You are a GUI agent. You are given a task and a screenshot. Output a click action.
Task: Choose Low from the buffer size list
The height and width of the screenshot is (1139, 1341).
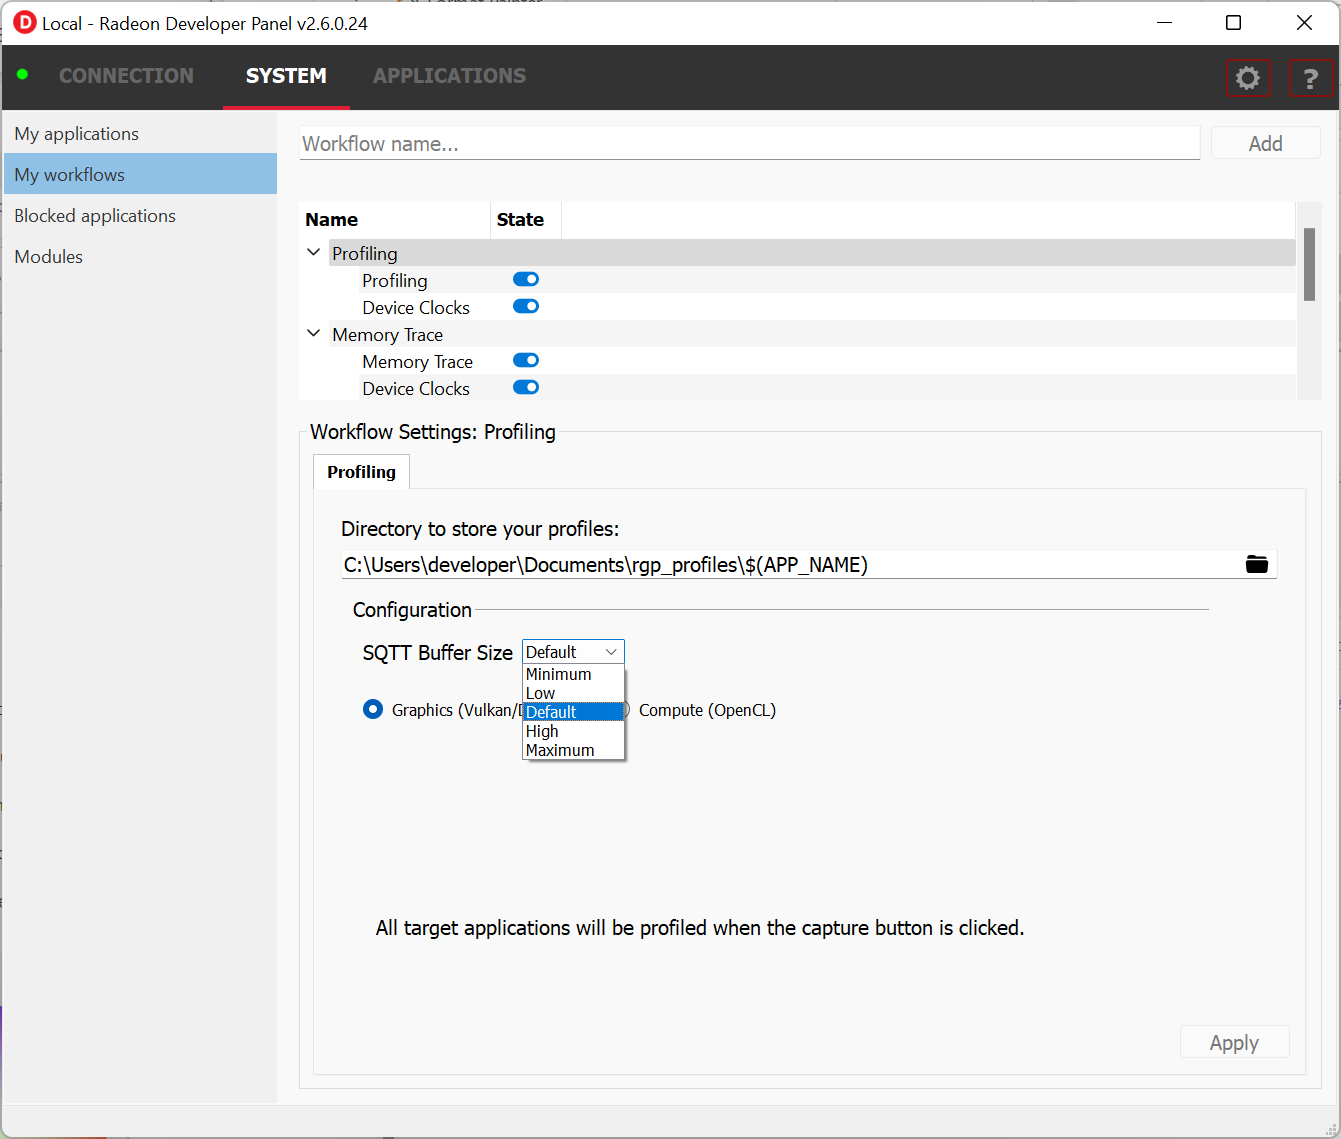(573, 693)
